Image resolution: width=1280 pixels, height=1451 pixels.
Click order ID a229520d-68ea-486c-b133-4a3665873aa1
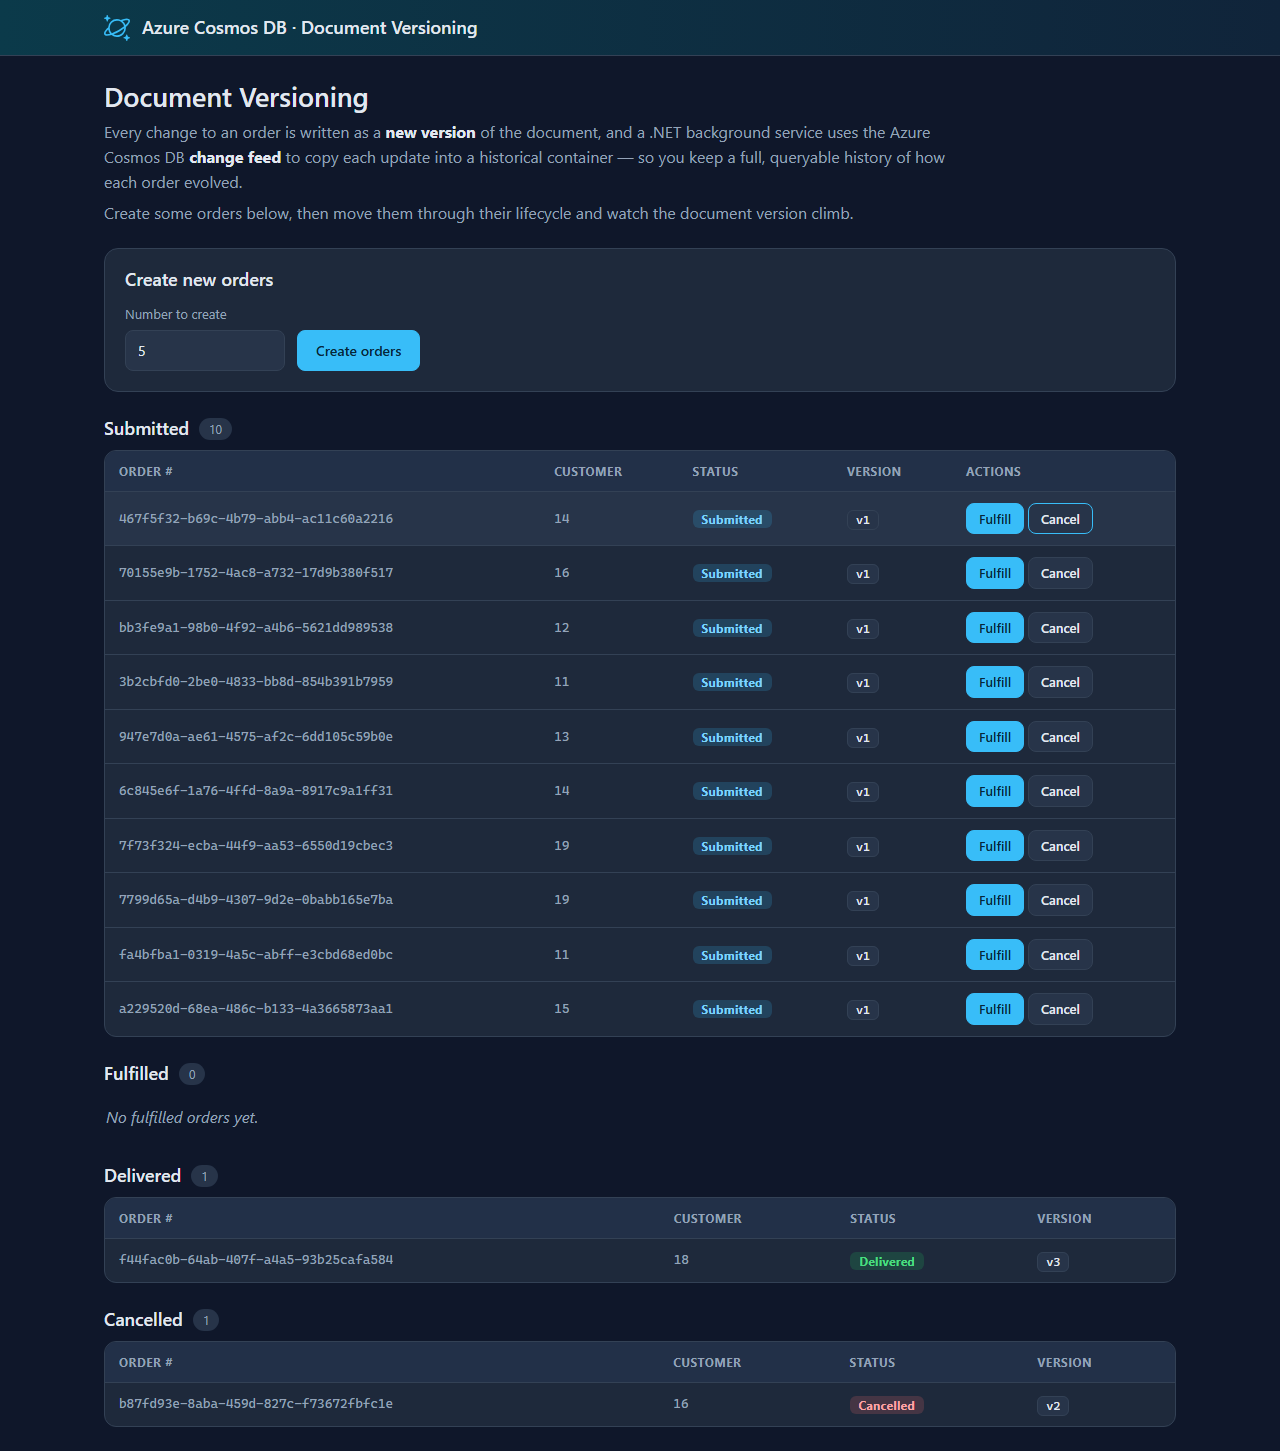pos(256,1009)
